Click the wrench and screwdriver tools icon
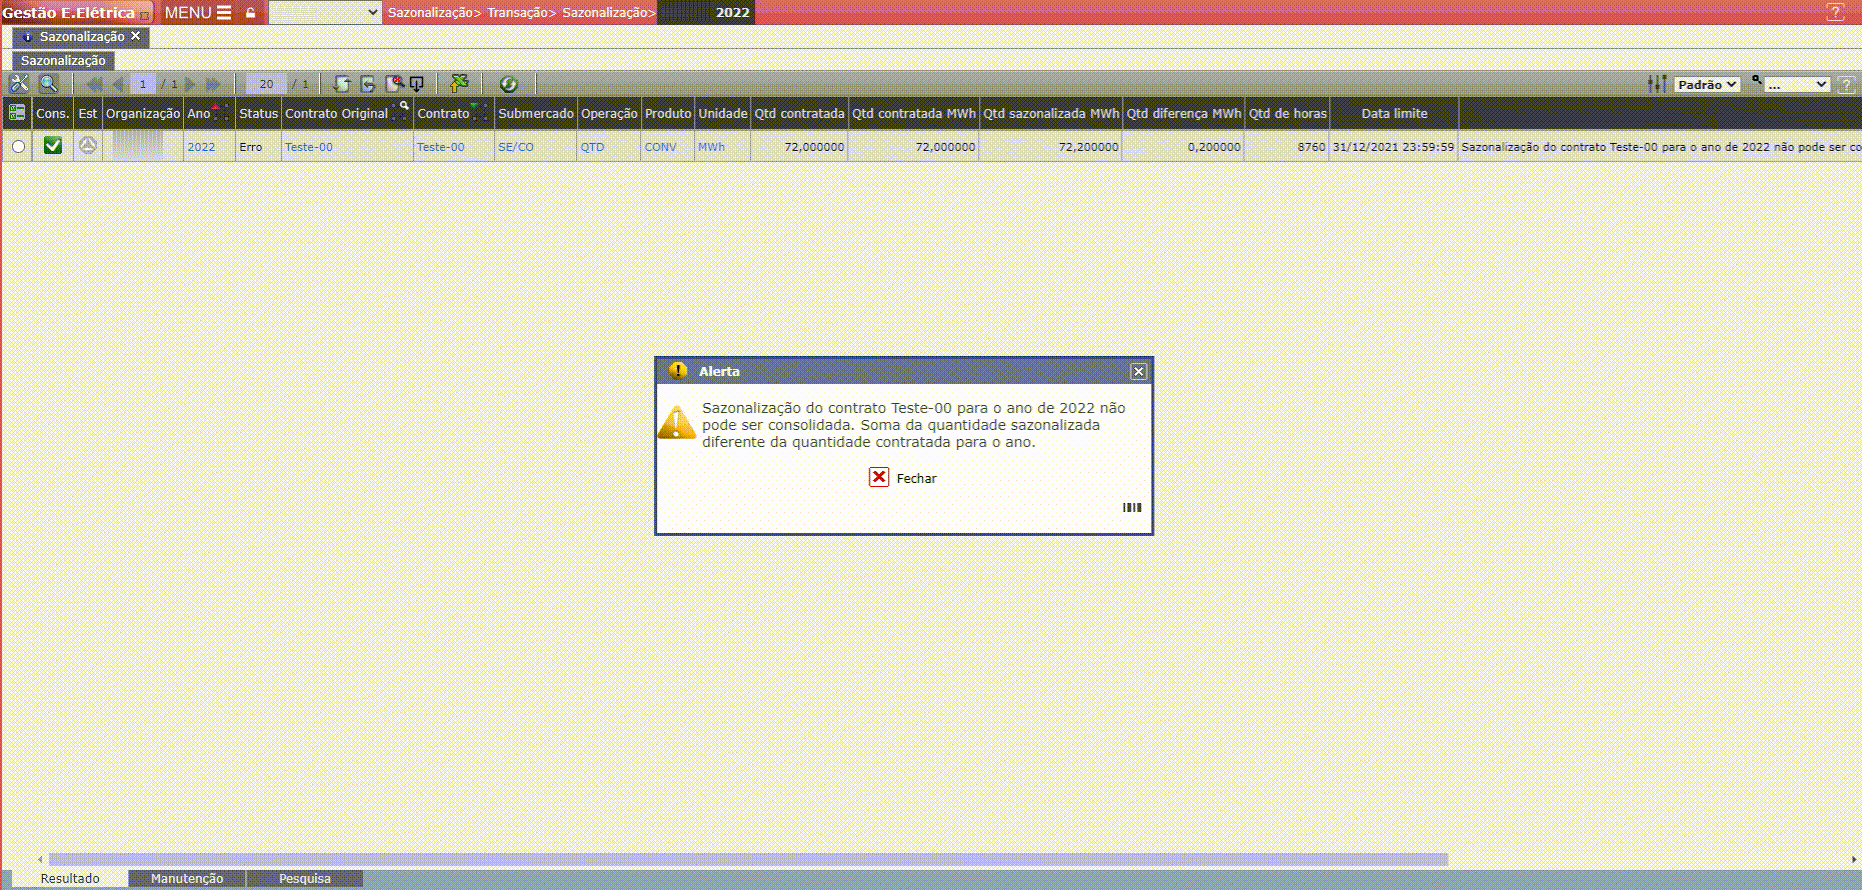This screenshot has height=890, width=1862. (19, 84)
